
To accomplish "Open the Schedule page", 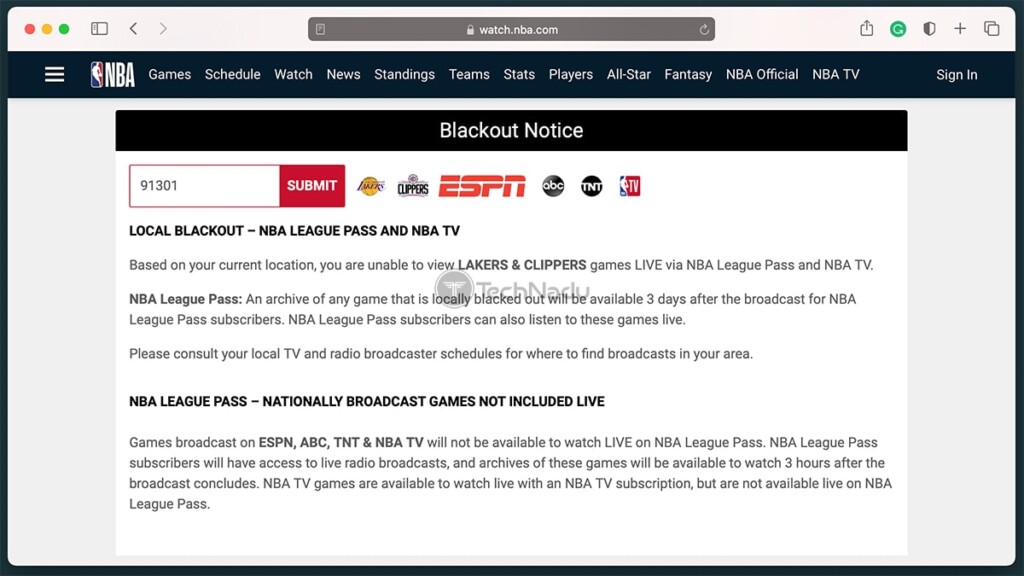I will [x=232, y=74].
